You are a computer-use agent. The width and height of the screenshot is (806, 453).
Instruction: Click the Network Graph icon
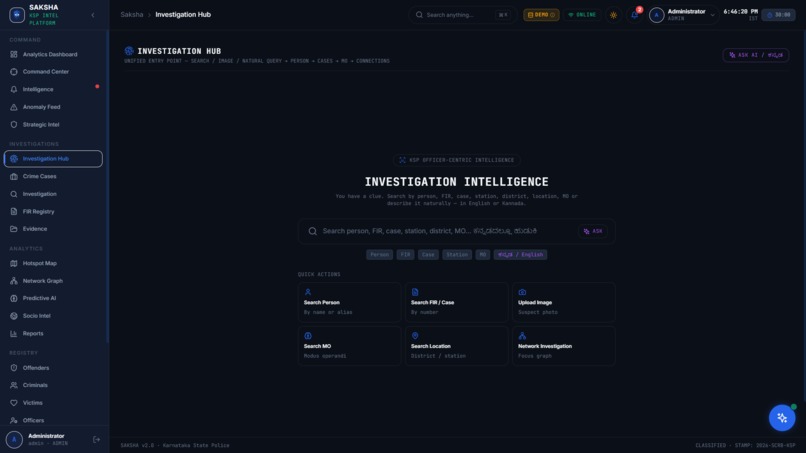pyautogui.click(x=14, y=281)
